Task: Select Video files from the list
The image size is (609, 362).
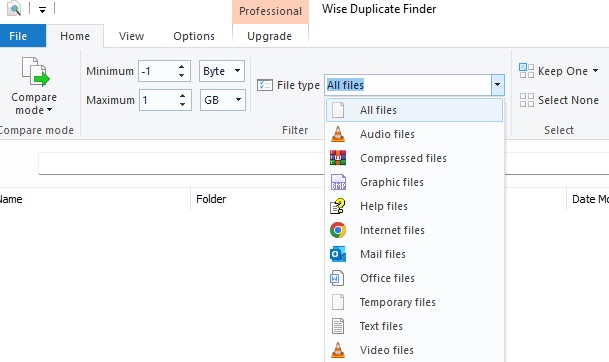Action: click(414, 350)
